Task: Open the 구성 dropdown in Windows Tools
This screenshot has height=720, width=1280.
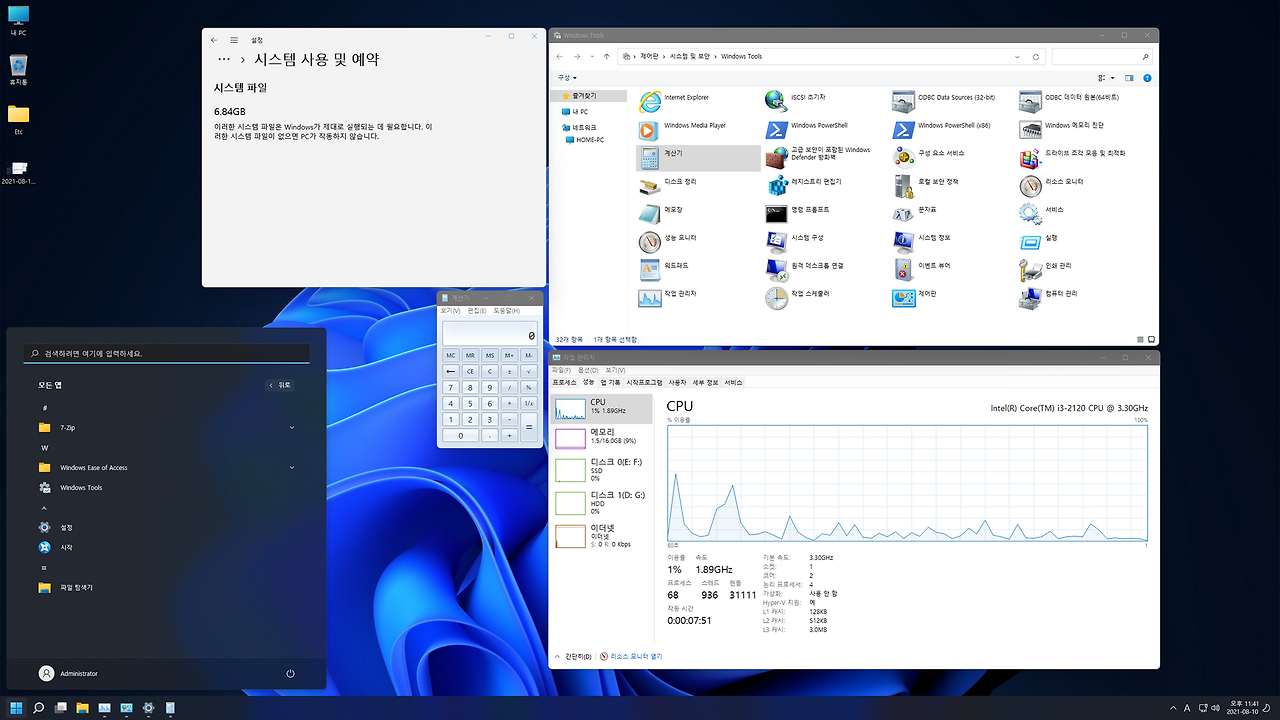Action: (567, 77)
